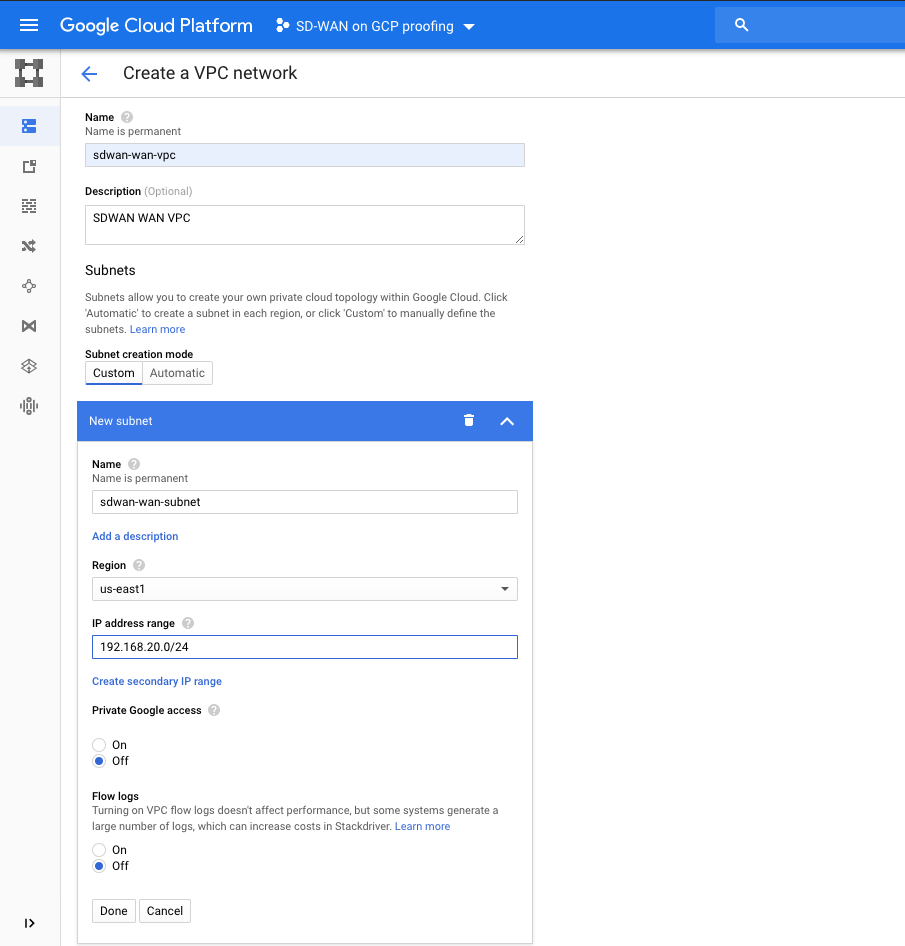The width and height of the screenshot is (905, 946).
Task: Delete the new subnet with trash icon
Action: click(x=469, y=421)
